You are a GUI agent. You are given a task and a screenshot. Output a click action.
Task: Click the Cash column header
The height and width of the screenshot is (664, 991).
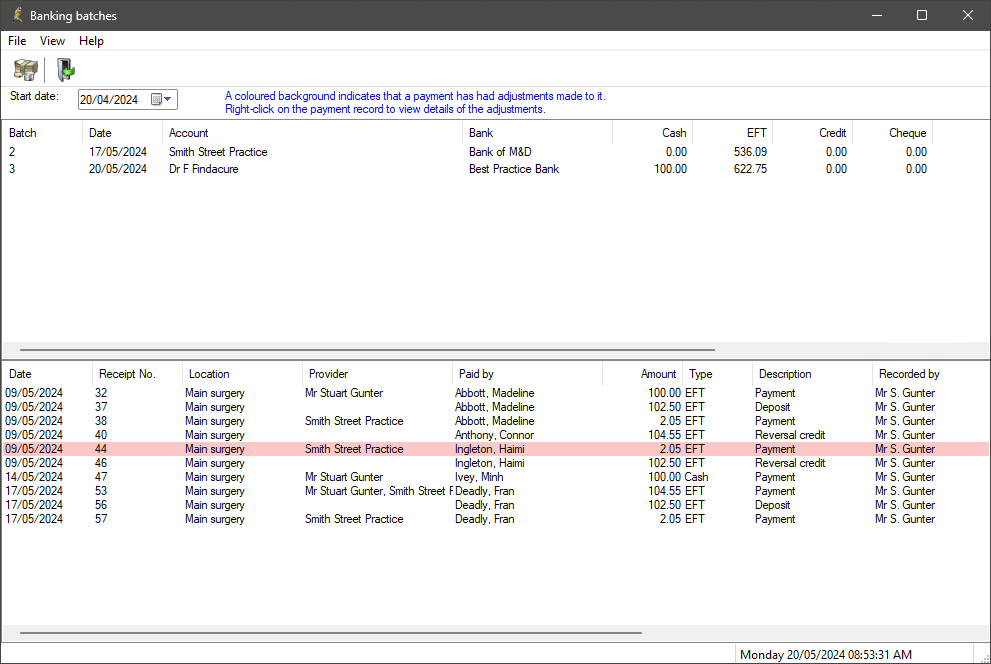coord(652,133)
